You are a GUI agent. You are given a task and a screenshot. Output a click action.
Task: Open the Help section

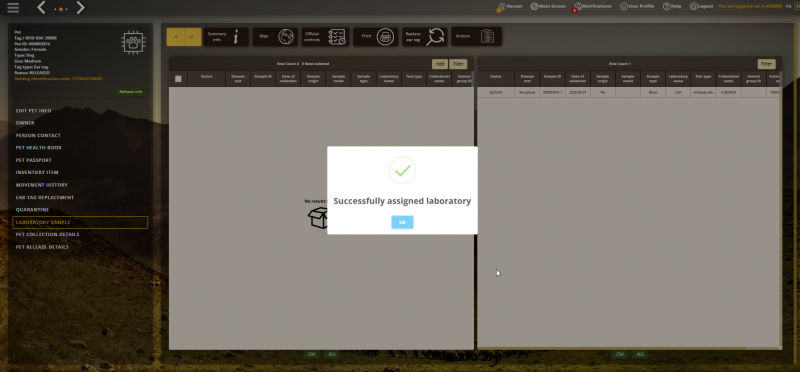tap(671, 7)
